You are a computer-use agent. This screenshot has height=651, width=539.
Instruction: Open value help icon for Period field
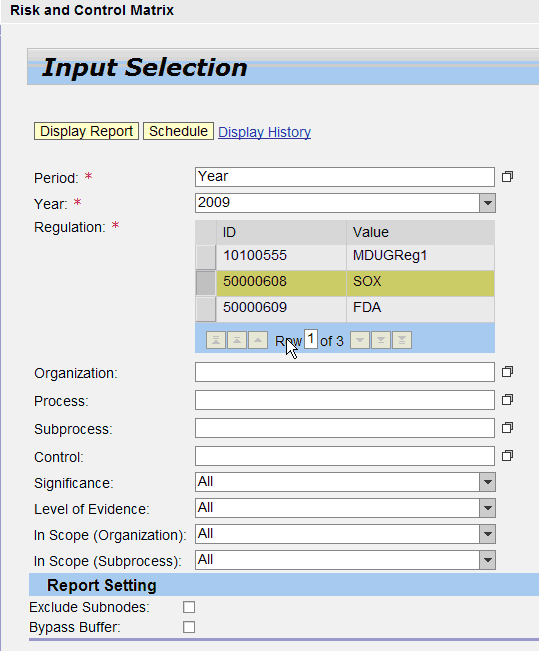click(507, 177)
